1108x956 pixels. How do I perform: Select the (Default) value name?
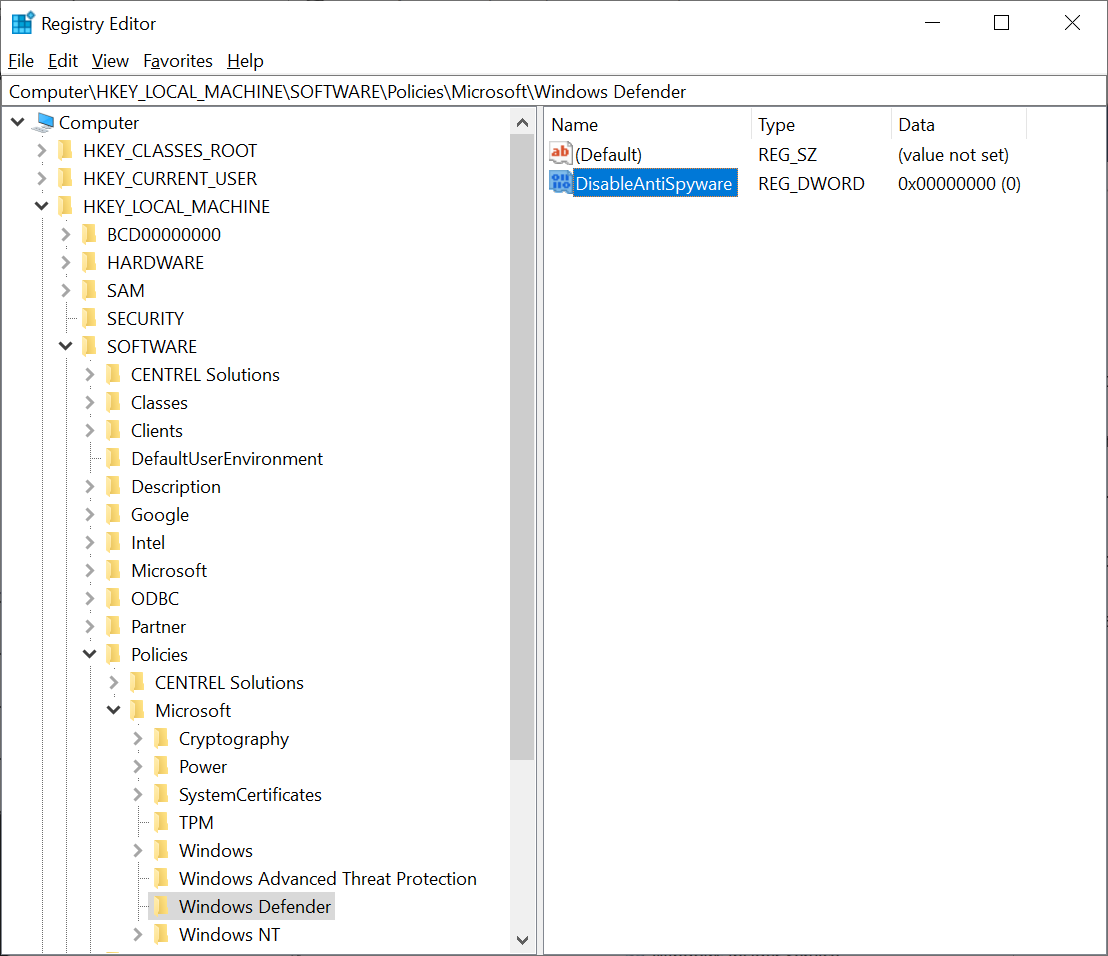click(608, 155)
